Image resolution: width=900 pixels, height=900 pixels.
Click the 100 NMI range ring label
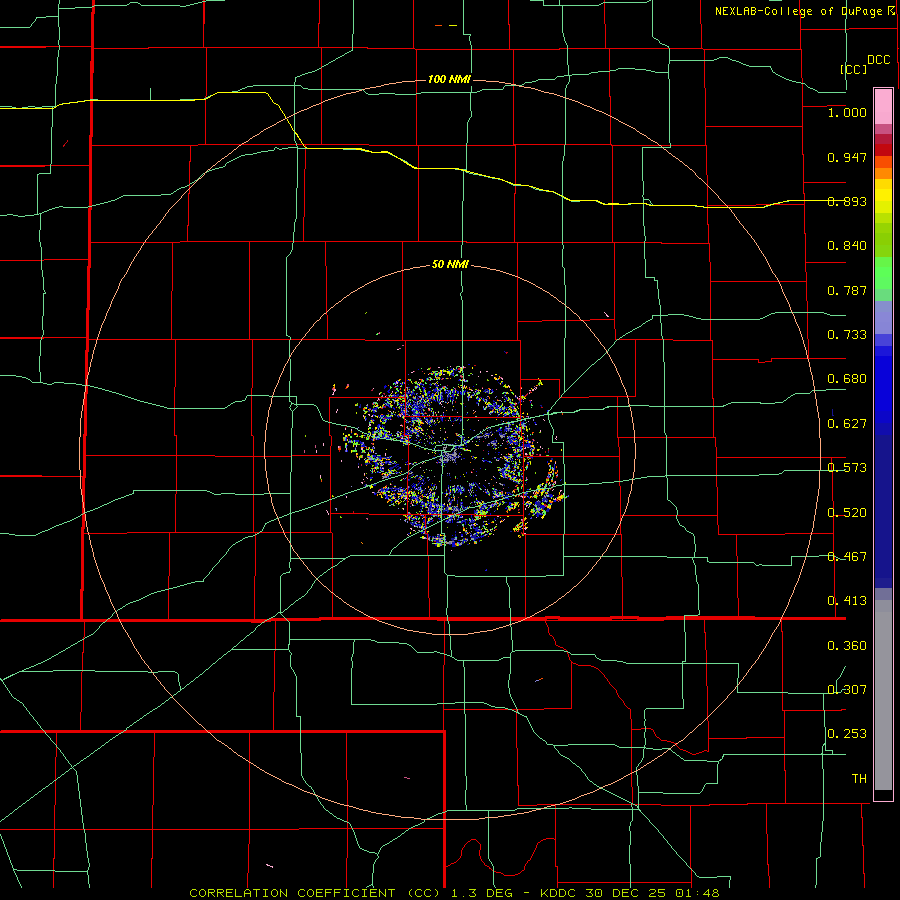pos(449,79)
